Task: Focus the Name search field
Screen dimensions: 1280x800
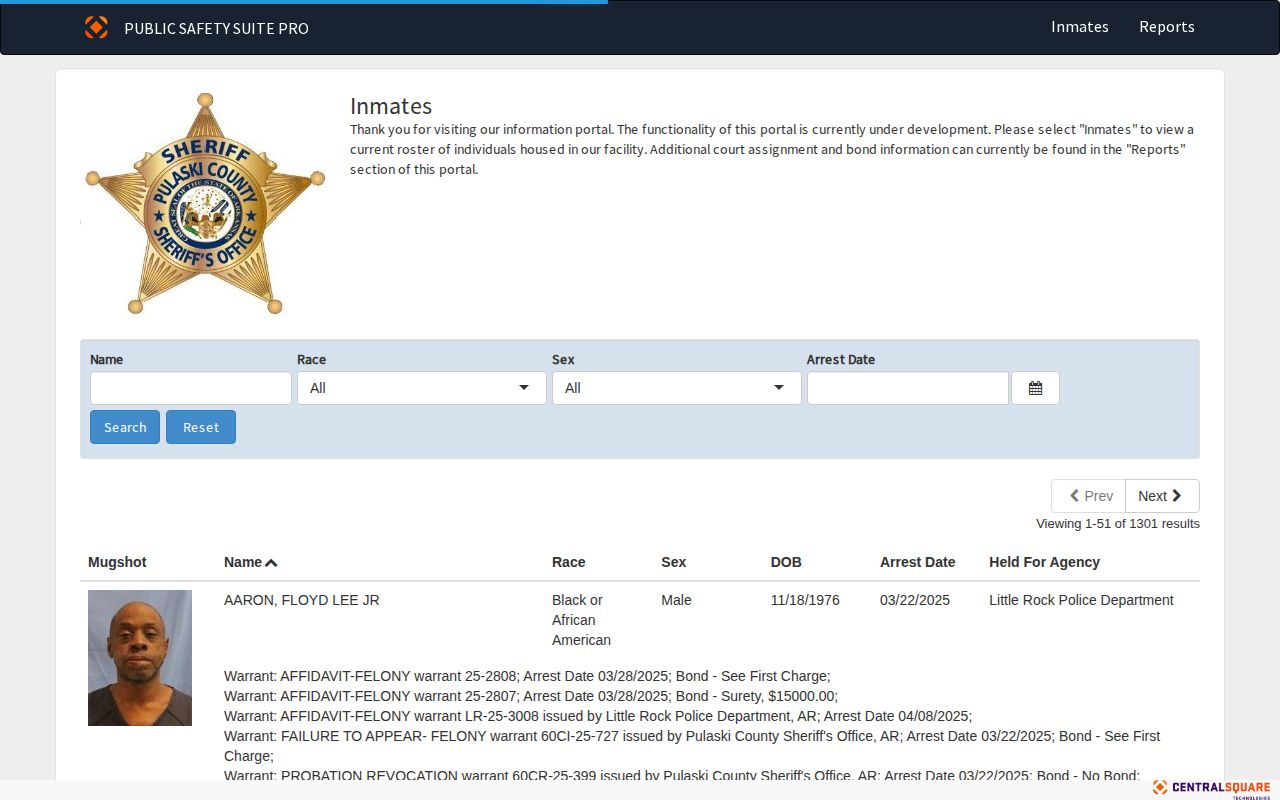Action: [x=191, y=388]
